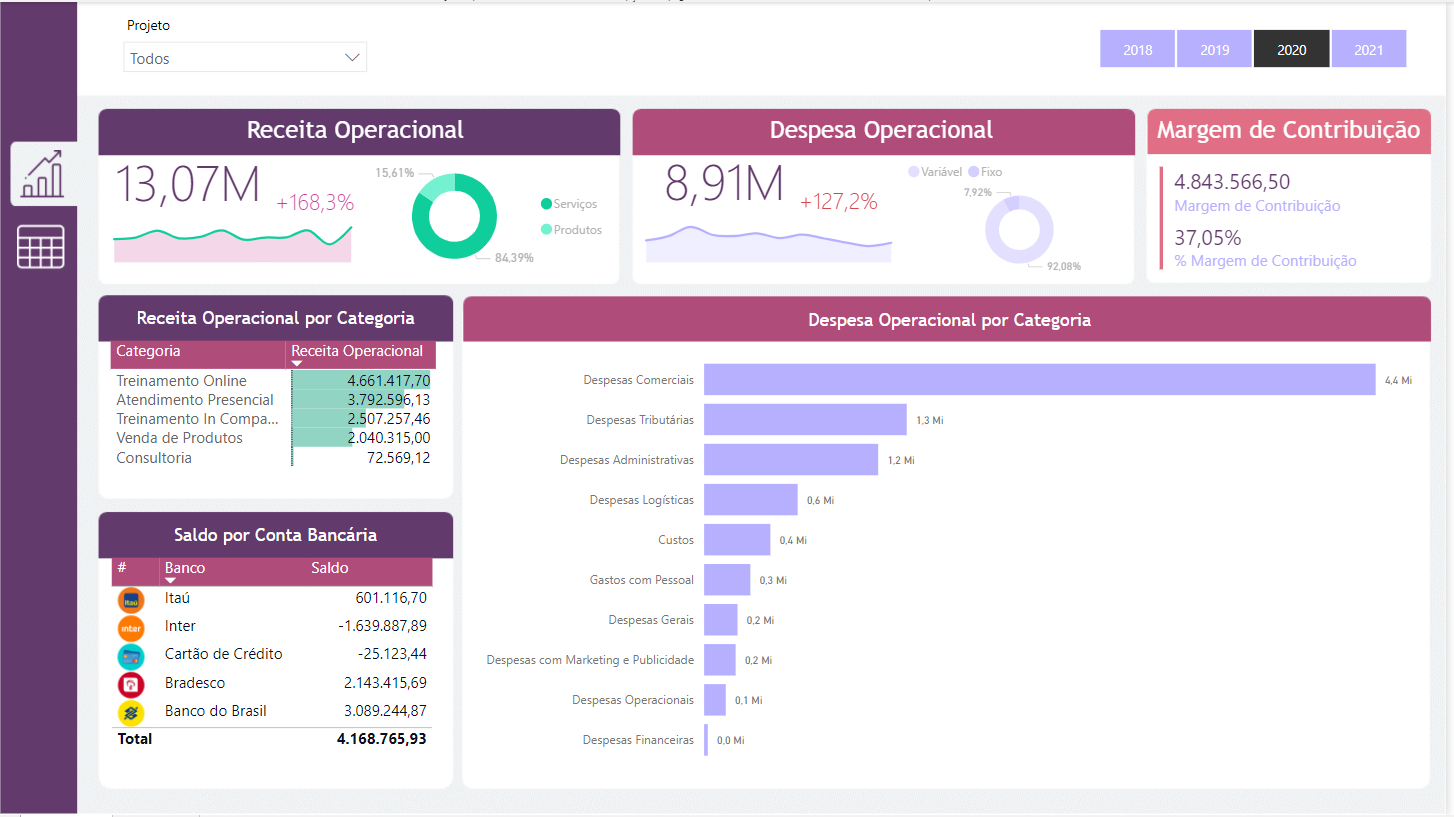
Task: Click the Inter bank logo icon
Action: pos(131,627)
